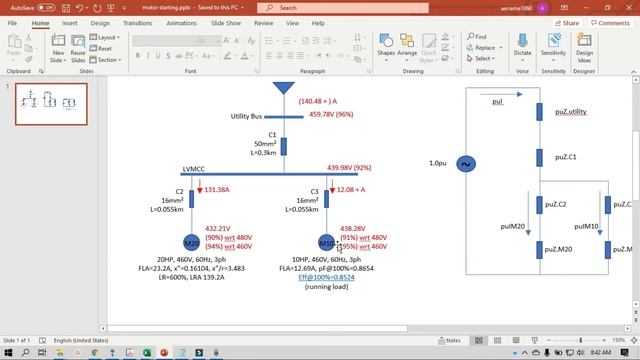The image size is (640, 360).
Task: Switch to the Insert tab
Action: 69,23
